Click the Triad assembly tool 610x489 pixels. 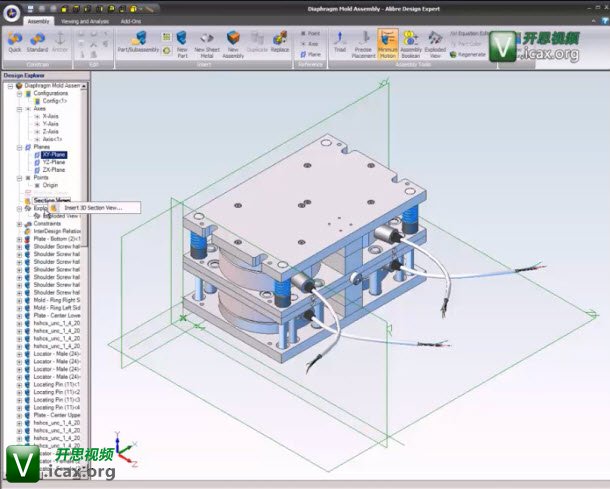[340, 40]
